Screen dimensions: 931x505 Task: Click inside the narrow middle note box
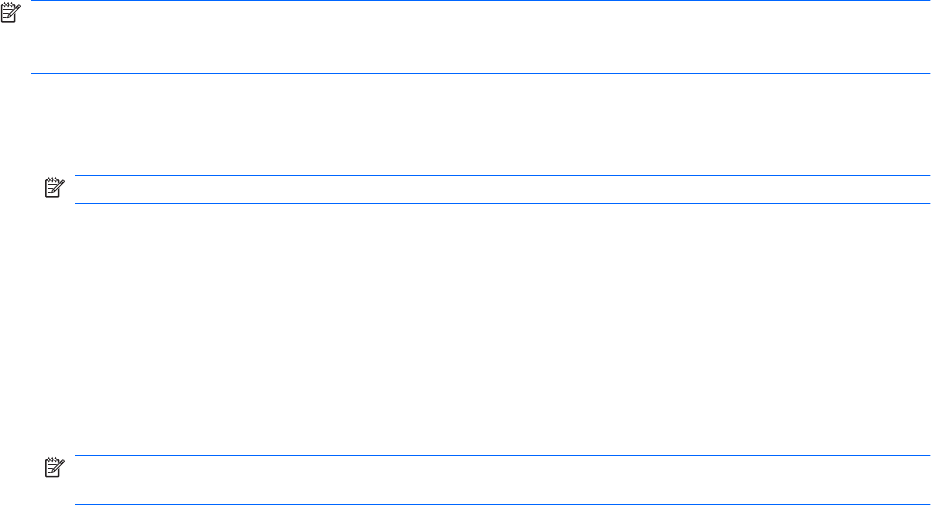tap(500, 190)
